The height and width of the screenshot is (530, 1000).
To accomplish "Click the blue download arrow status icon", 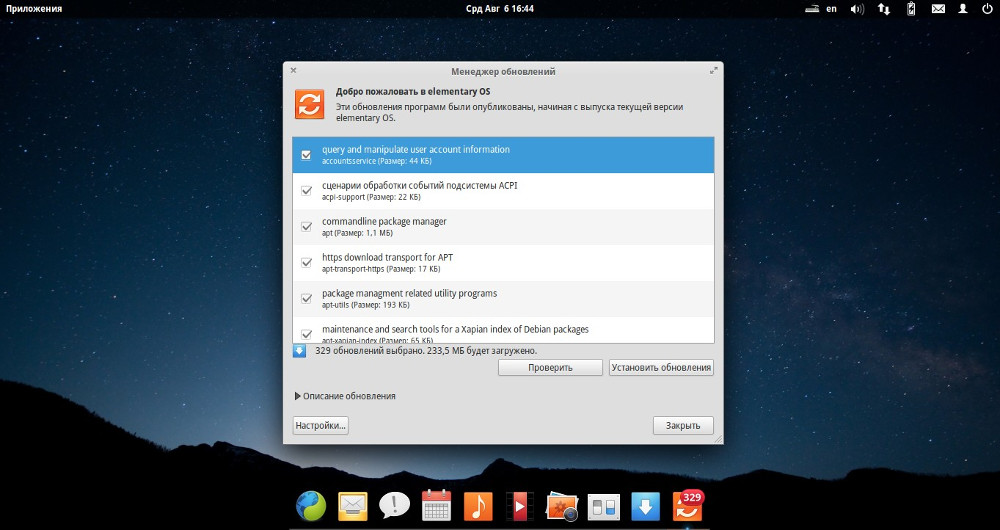I will pyautogui.click(x=300, y=351).
